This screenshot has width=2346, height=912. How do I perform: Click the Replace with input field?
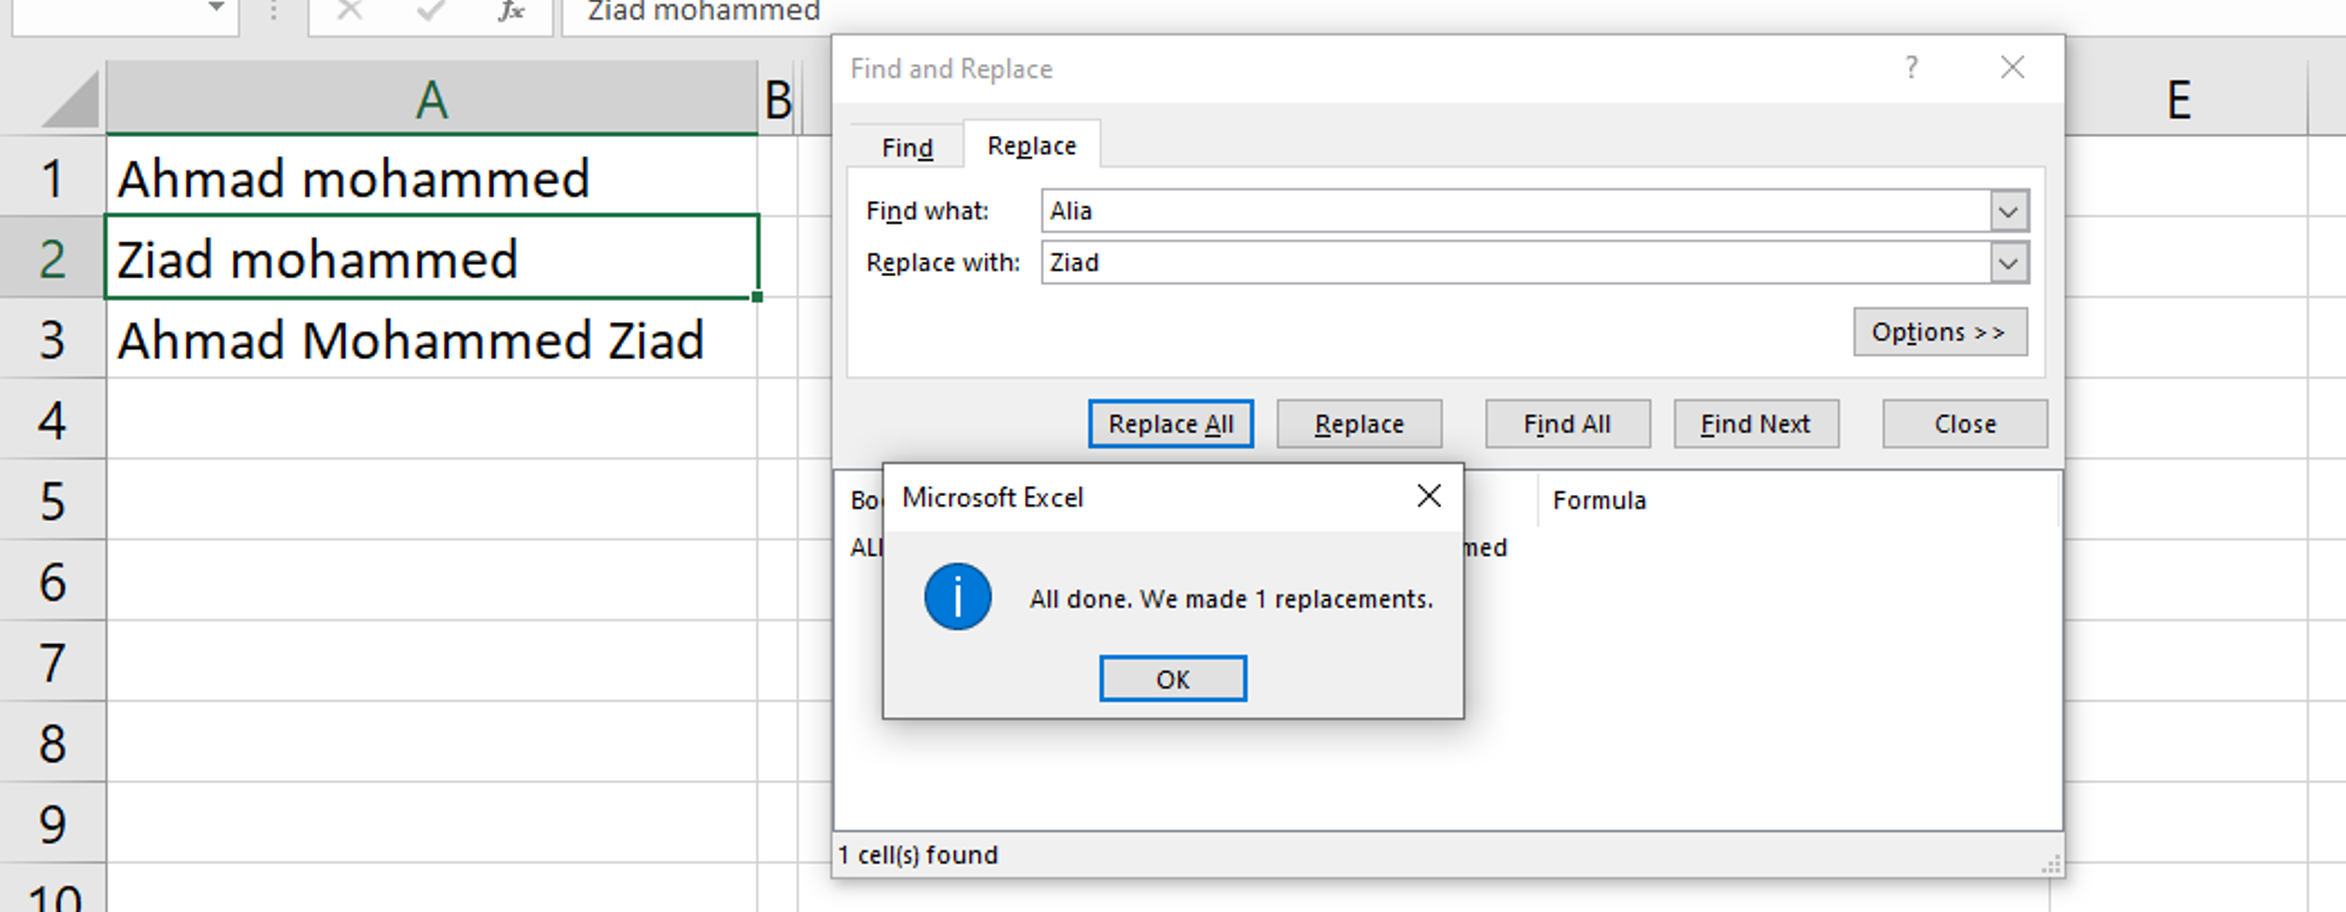coord(1514,263)
